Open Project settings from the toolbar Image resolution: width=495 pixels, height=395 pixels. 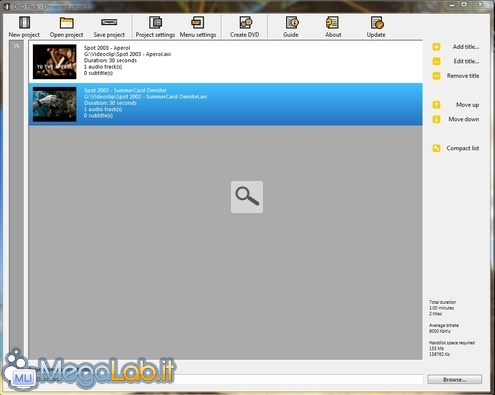(155, 23)
